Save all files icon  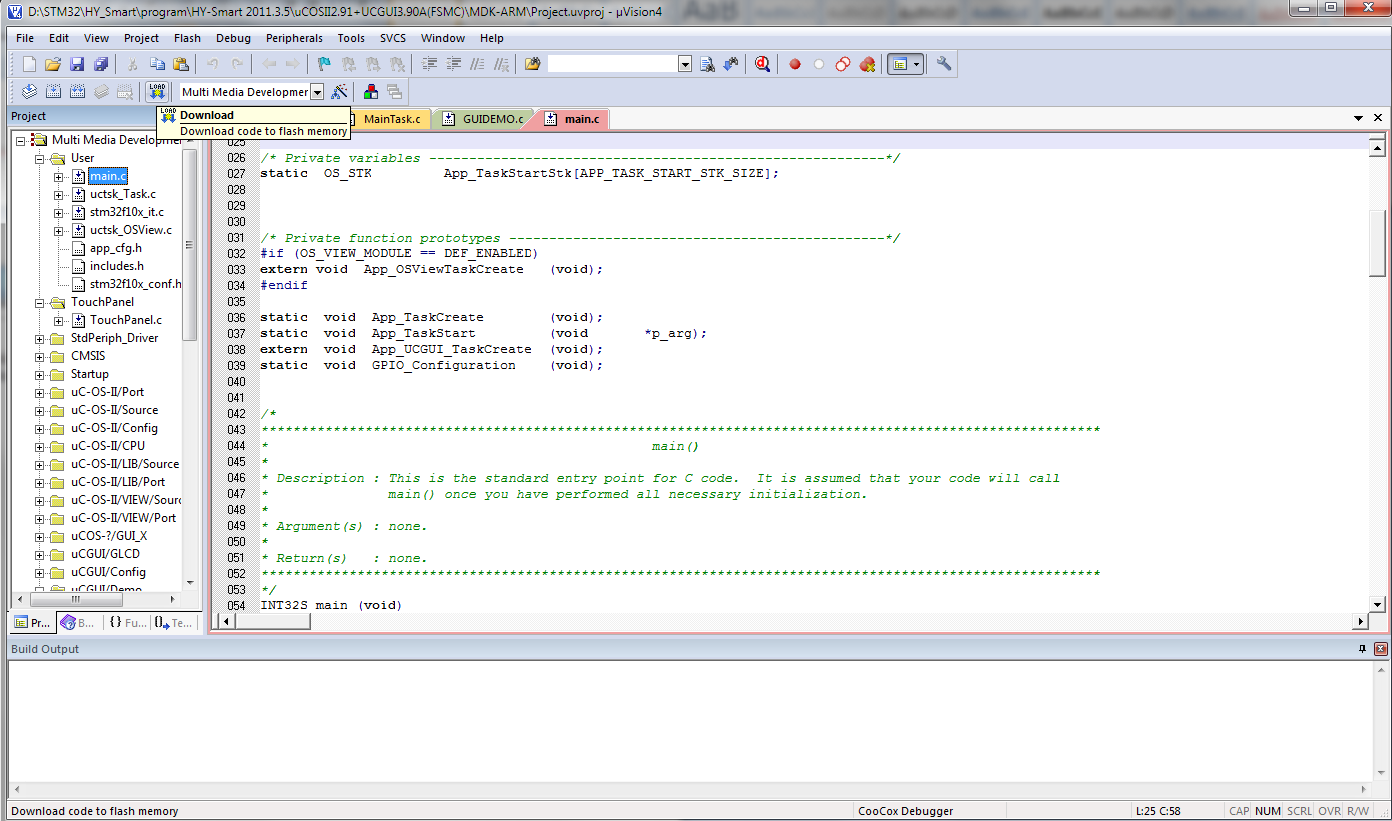click(x=101, y=64)
